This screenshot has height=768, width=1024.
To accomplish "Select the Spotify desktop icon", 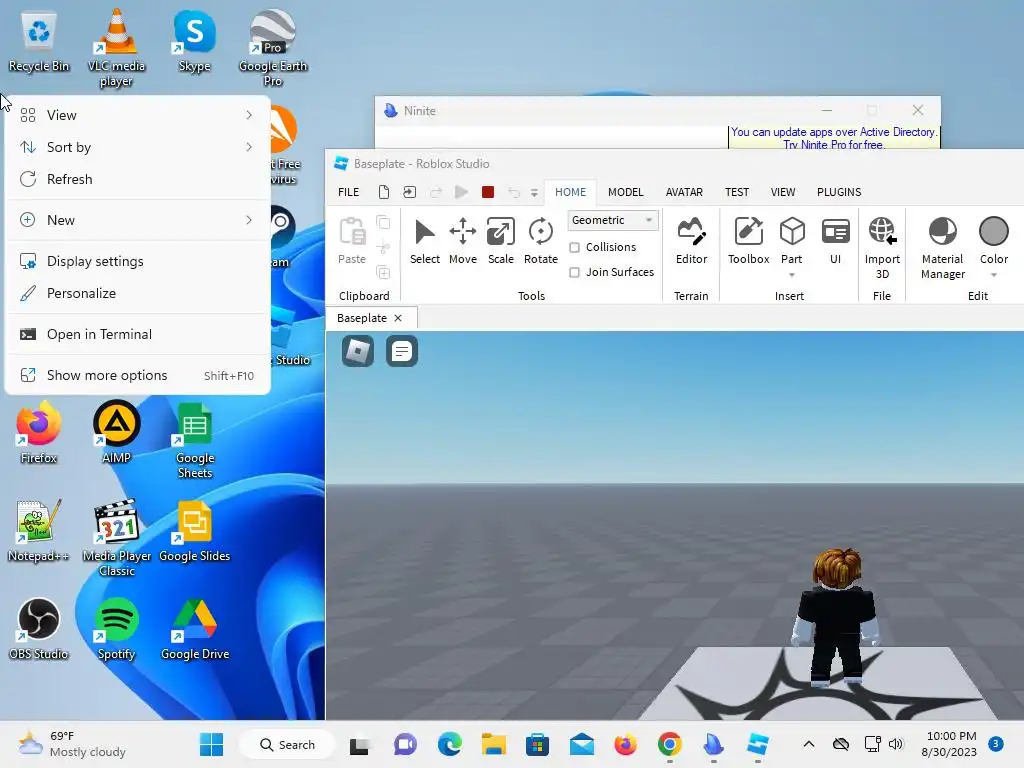I will coord(116,629).
